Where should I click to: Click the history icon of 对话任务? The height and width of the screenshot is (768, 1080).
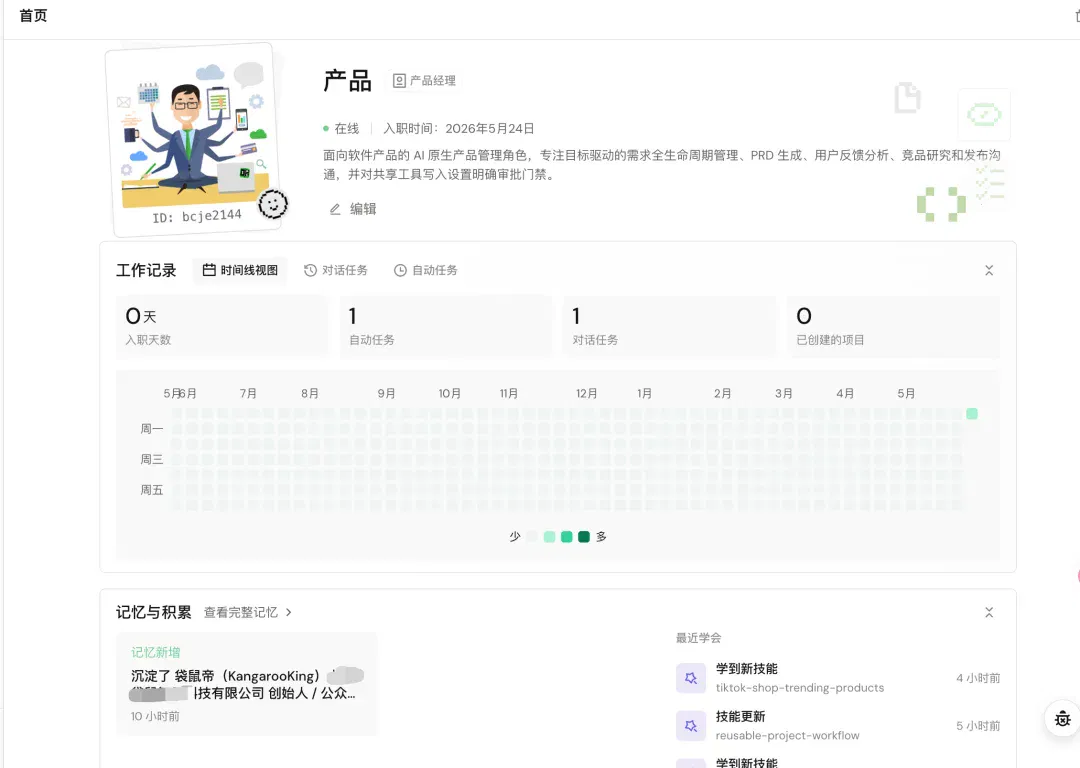[x=310, y=270]
